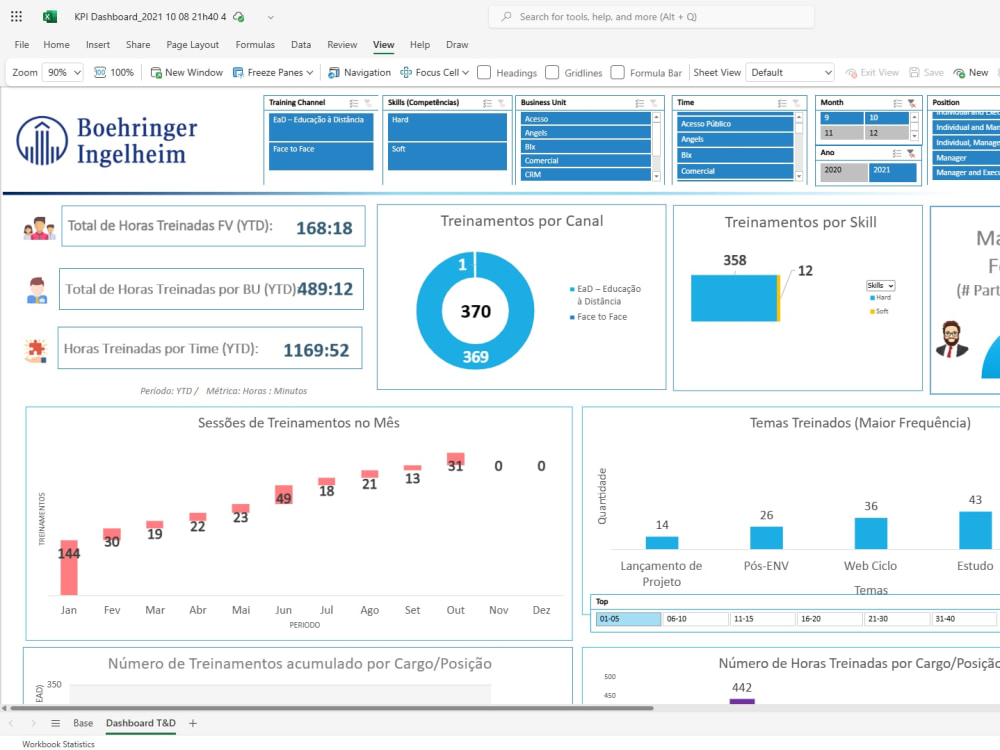
Task: Toggle the Formula Bar checkbox
Action: 617,72
